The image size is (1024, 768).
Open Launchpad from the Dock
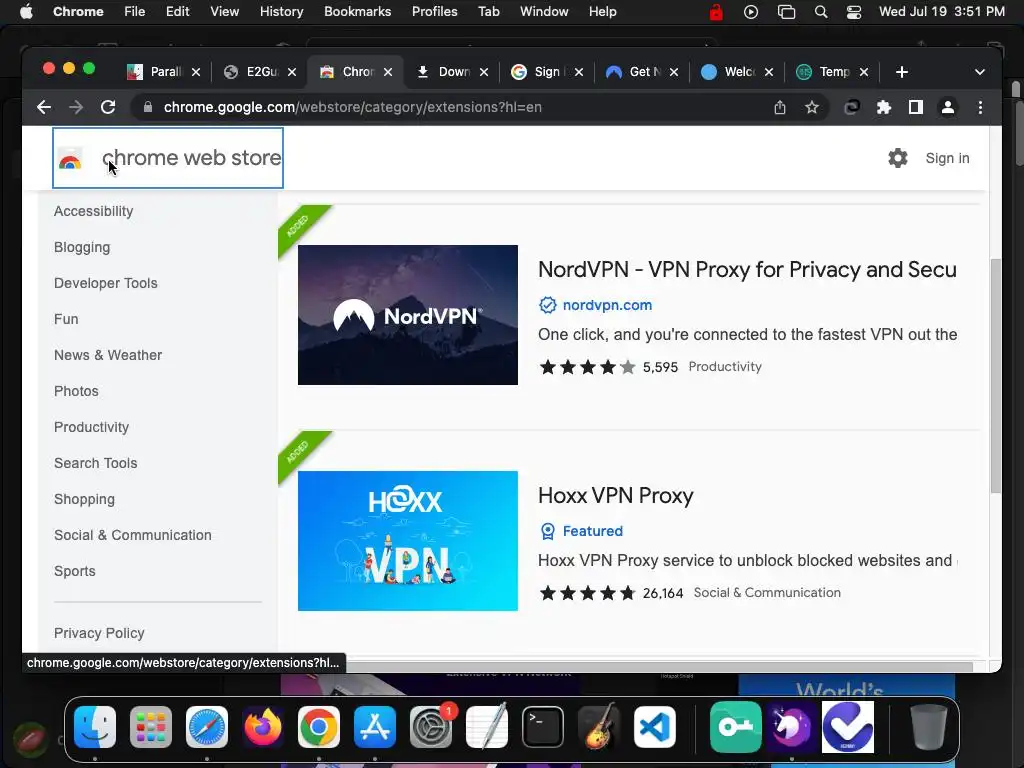click(151, 727)
